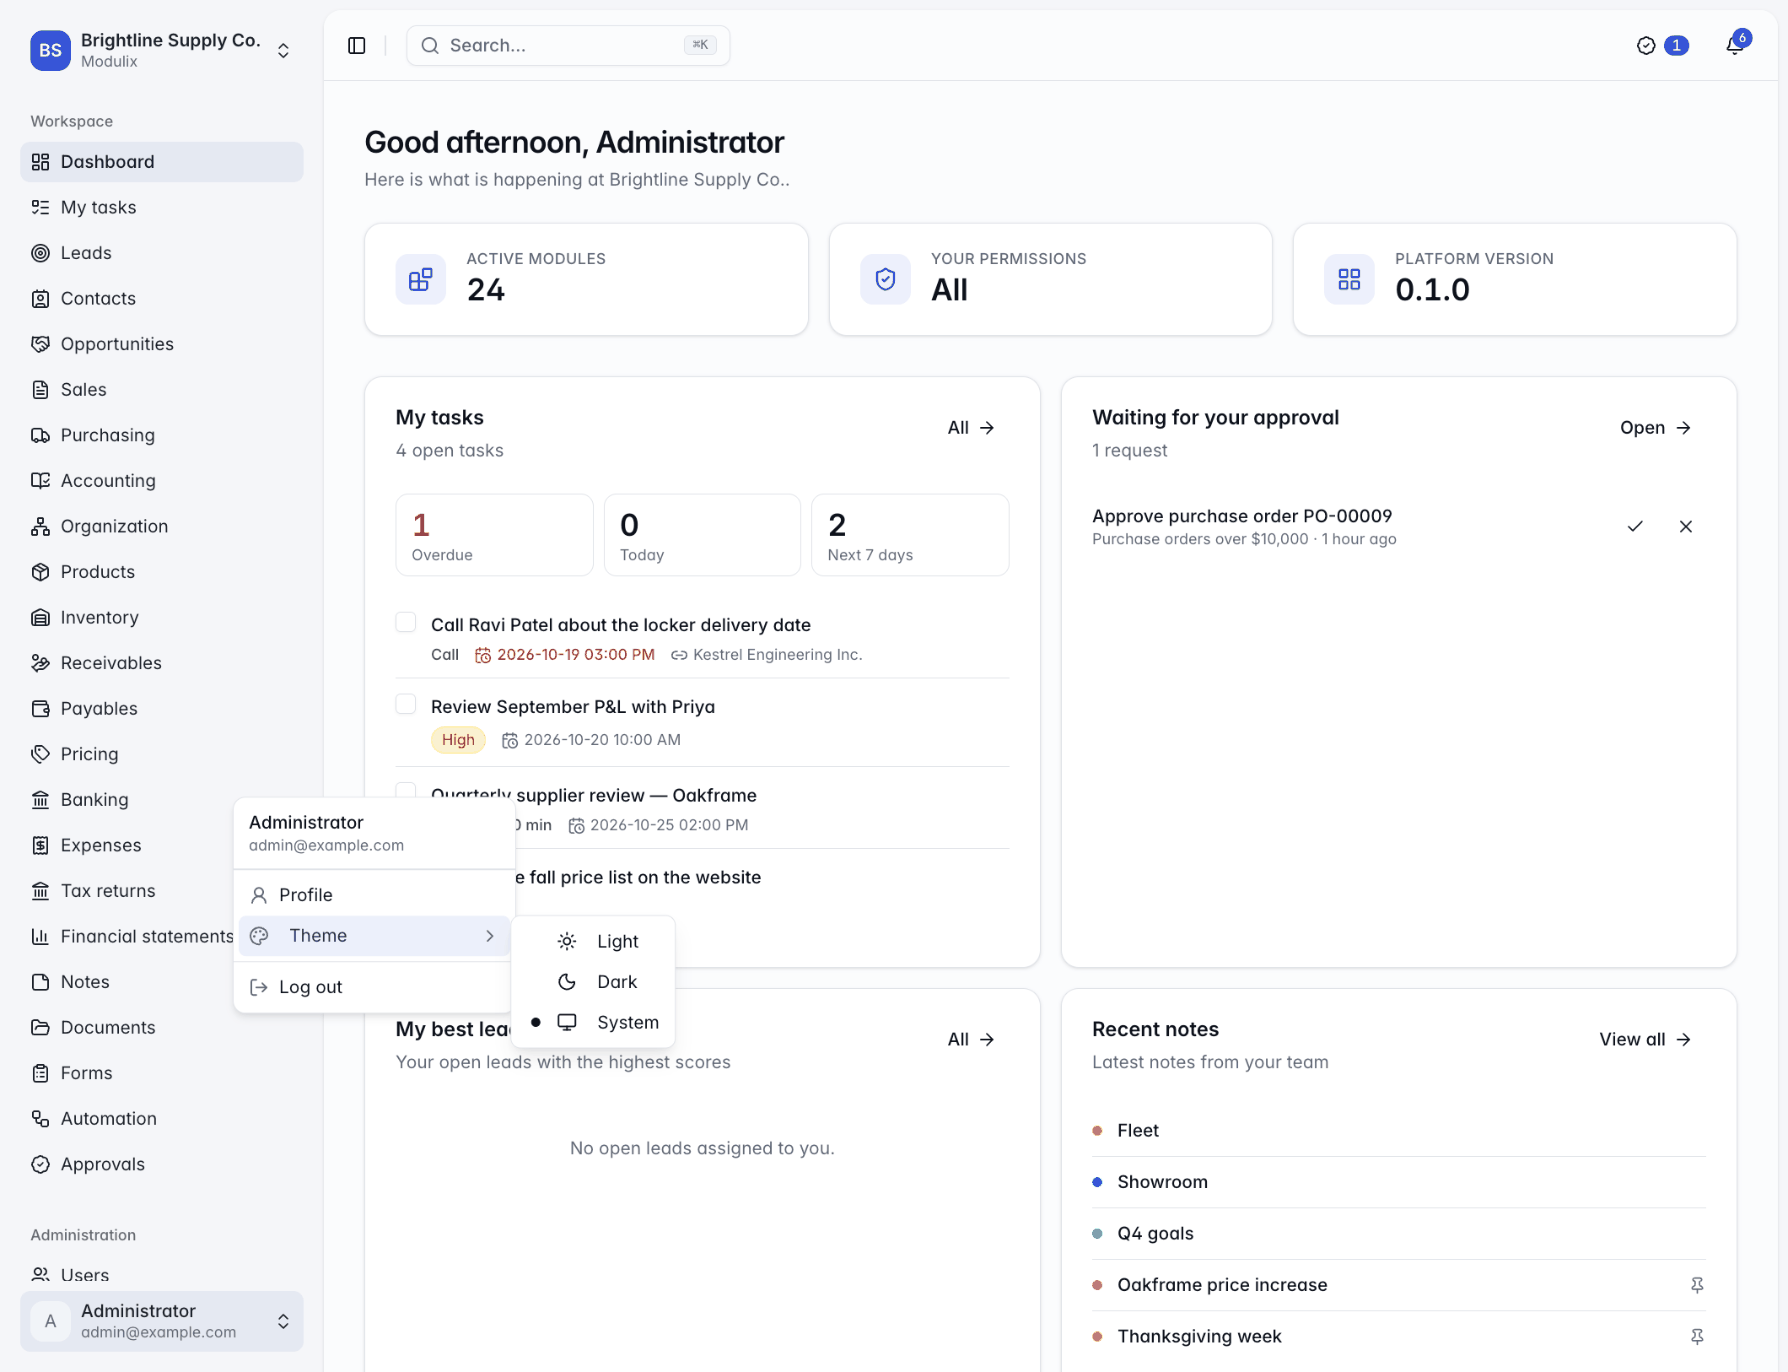Viewport: 1788px width, 1372px height.
Task: Check off the Call Ravi Patel task
Action: point(406,623)
